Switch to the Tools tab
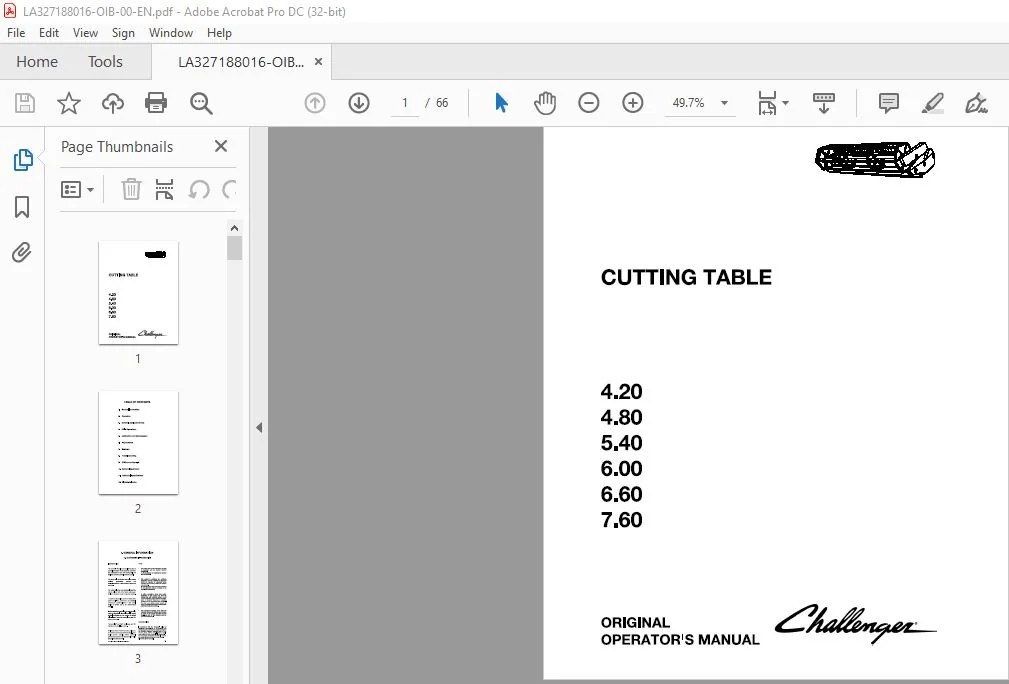 105,62
